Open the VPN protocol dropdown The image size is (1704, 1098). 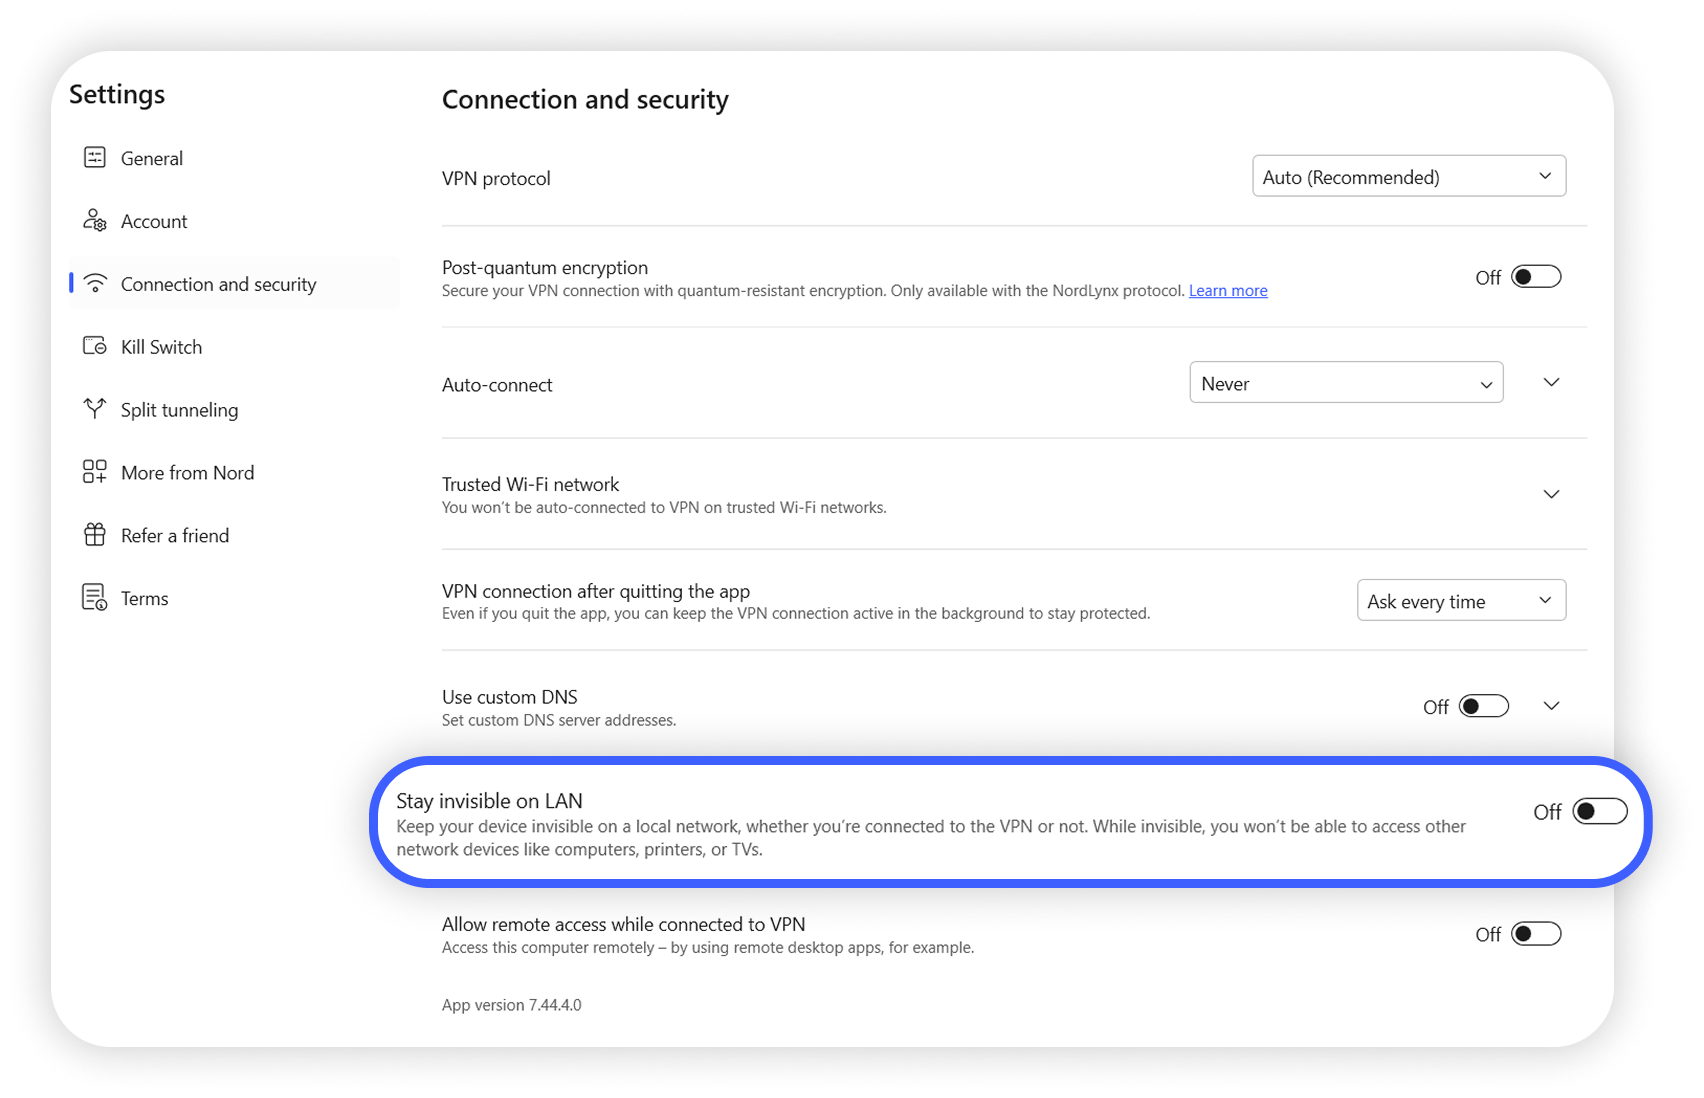[x=1408, y=175]
